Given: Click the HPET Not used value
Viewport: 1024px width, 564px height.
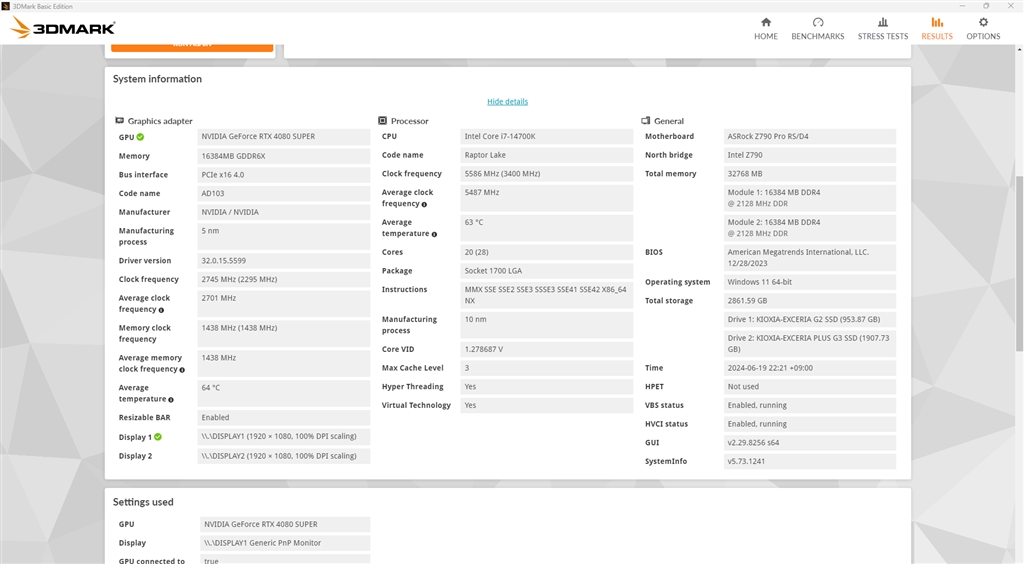Looking at the screenshot, I should (x=810, y=386).
